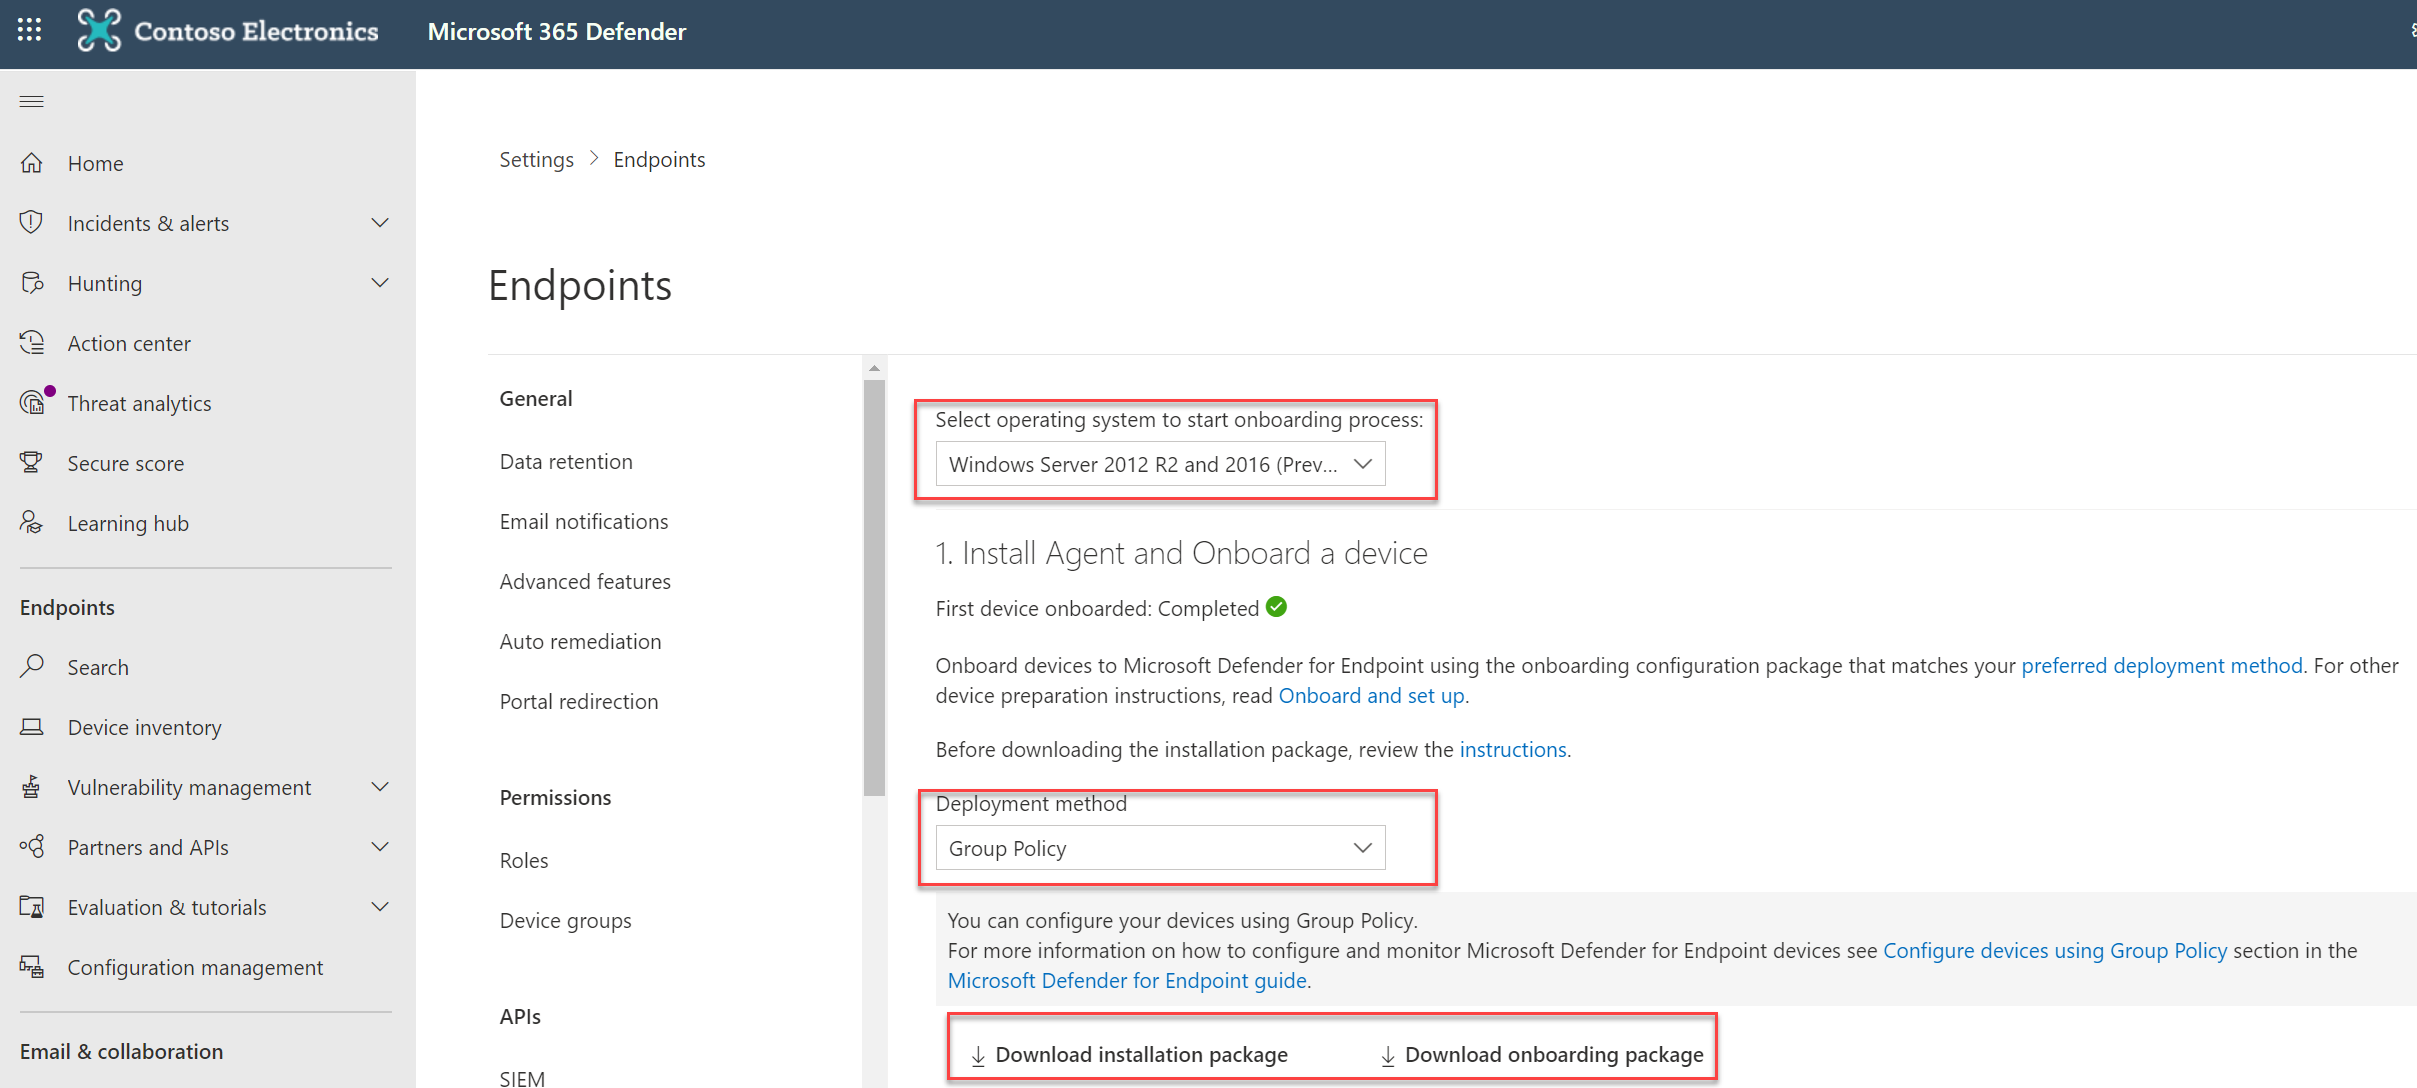Click the Hunting icon in sidebar
This screenshot has height=1088, width=2417.
tap(32, 282)
